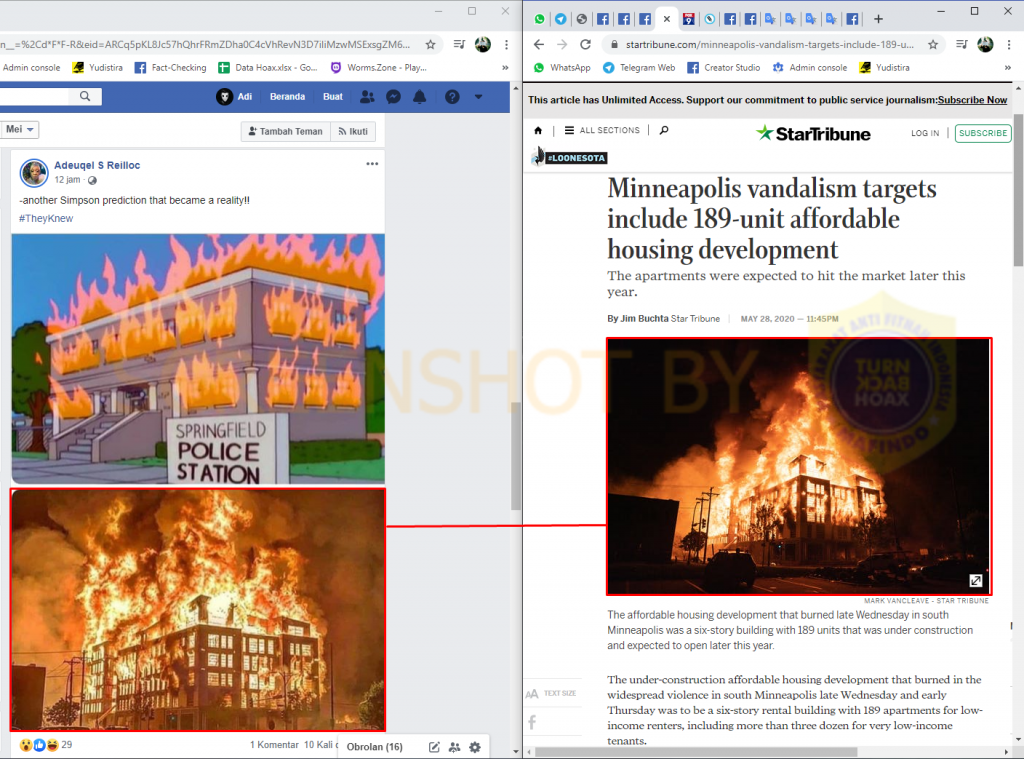Click the green SUBSCRIBE button
The width and height of the screenshot is (1024, 759).
pos(982,133)
